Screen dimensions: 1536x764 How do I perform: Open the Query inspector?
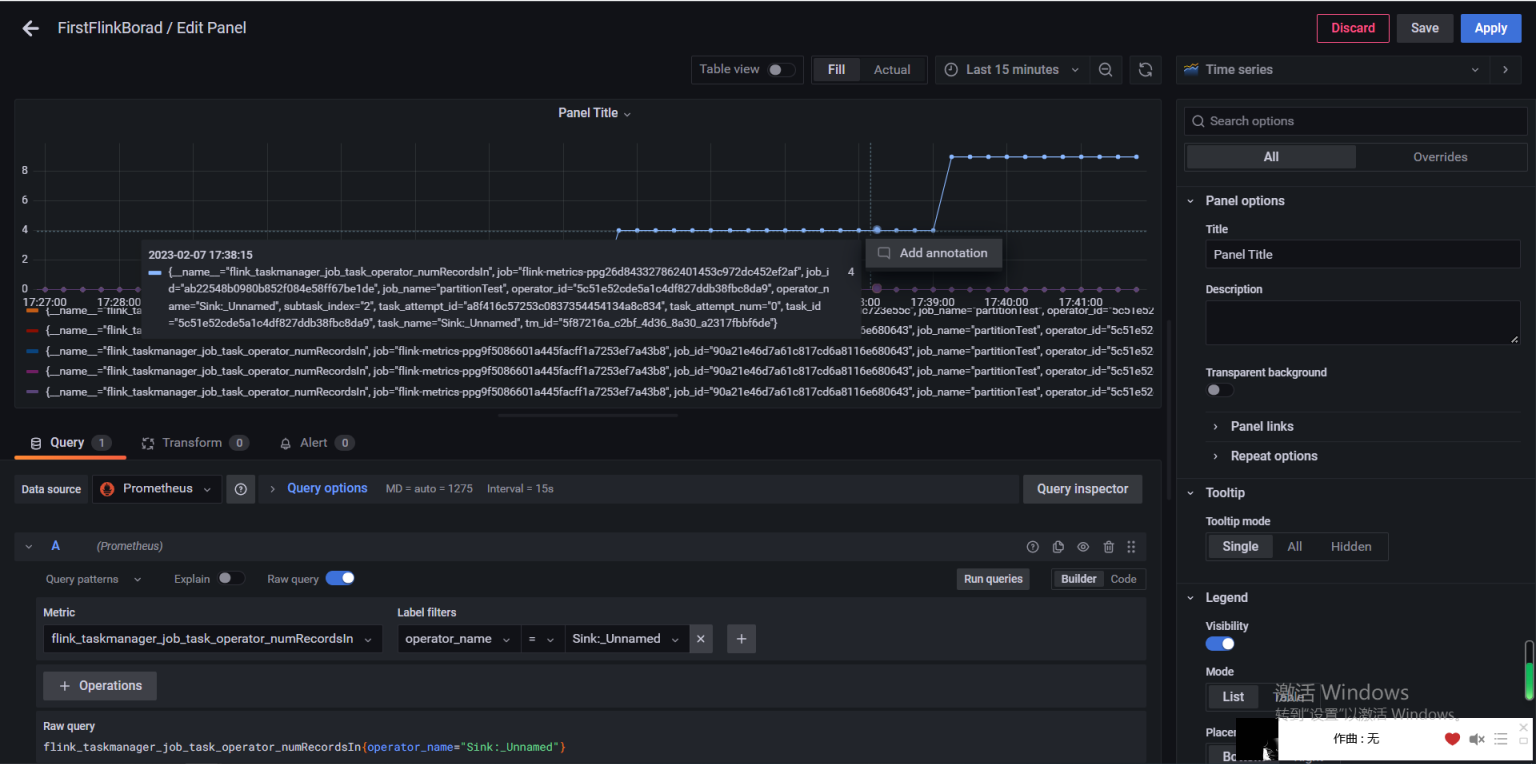coord(1082,489)
